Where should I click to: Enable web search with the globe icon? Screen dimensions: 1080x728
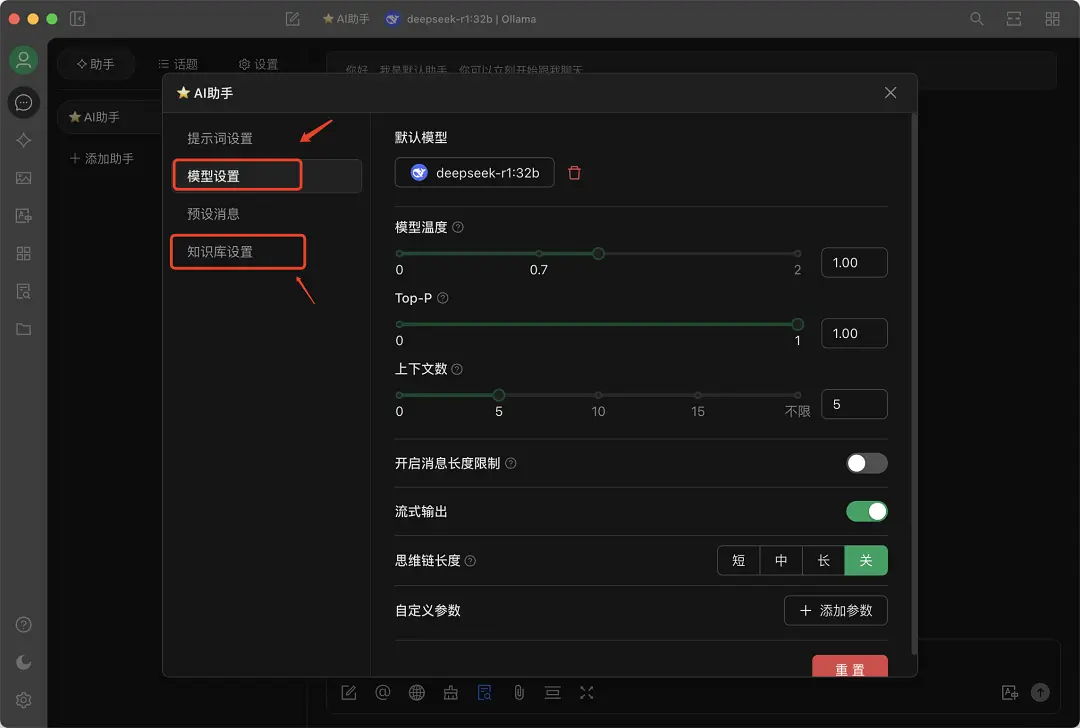tap(417, 692)
